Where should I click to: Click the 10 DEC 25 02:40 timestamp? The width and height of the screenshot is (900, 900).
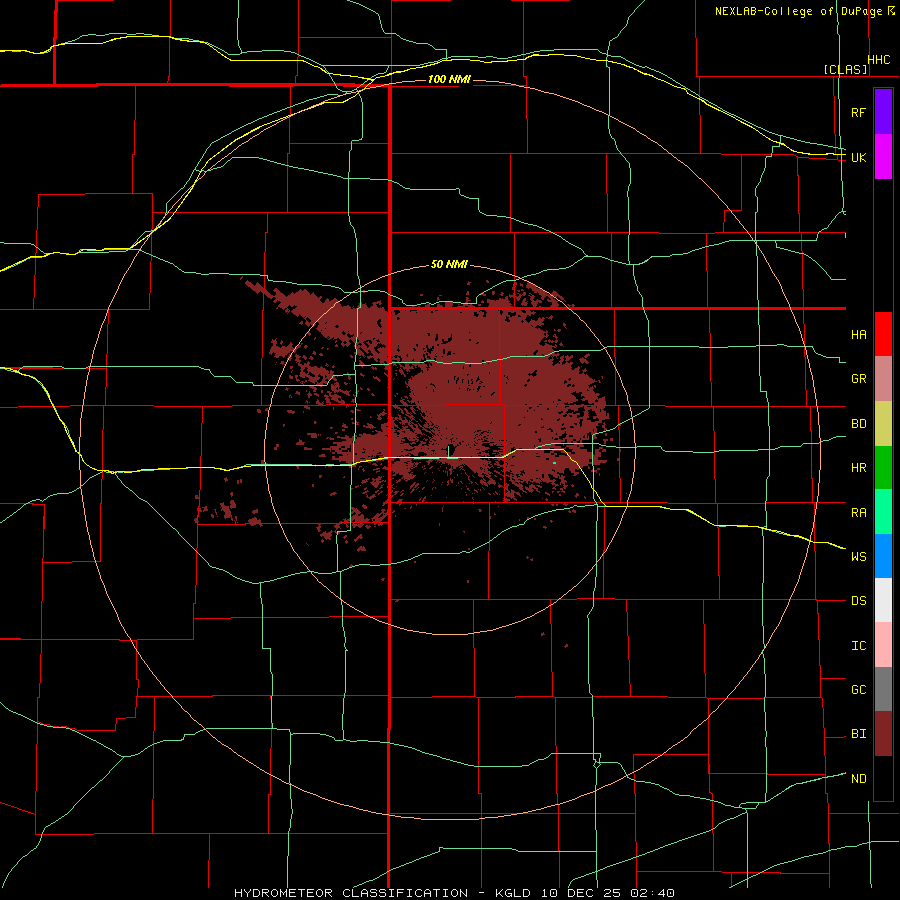607,893
